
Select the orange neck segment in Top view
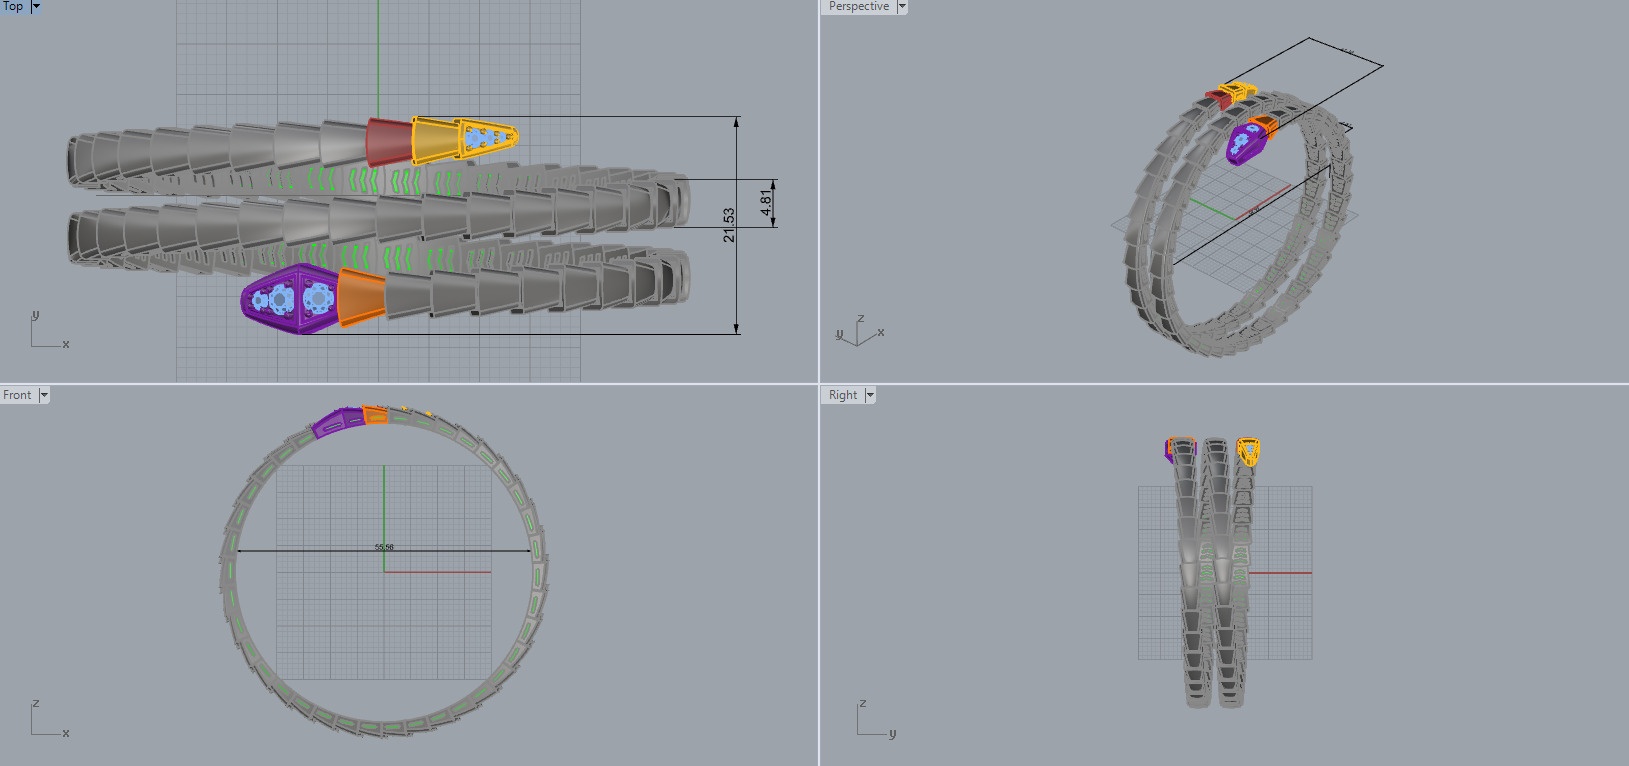tap(361, 296)
